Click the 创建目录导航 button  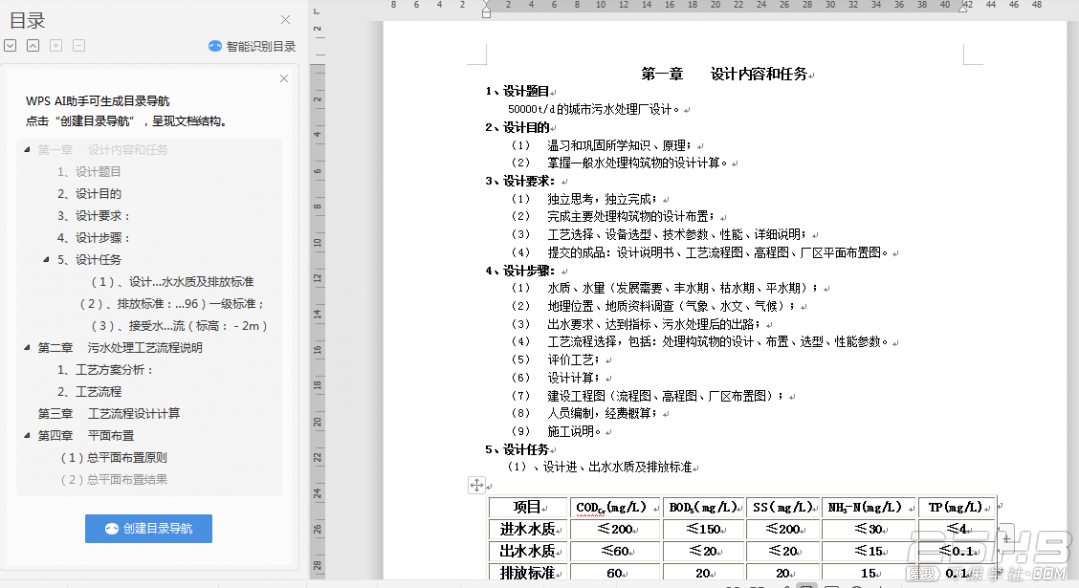coord(149,528)
